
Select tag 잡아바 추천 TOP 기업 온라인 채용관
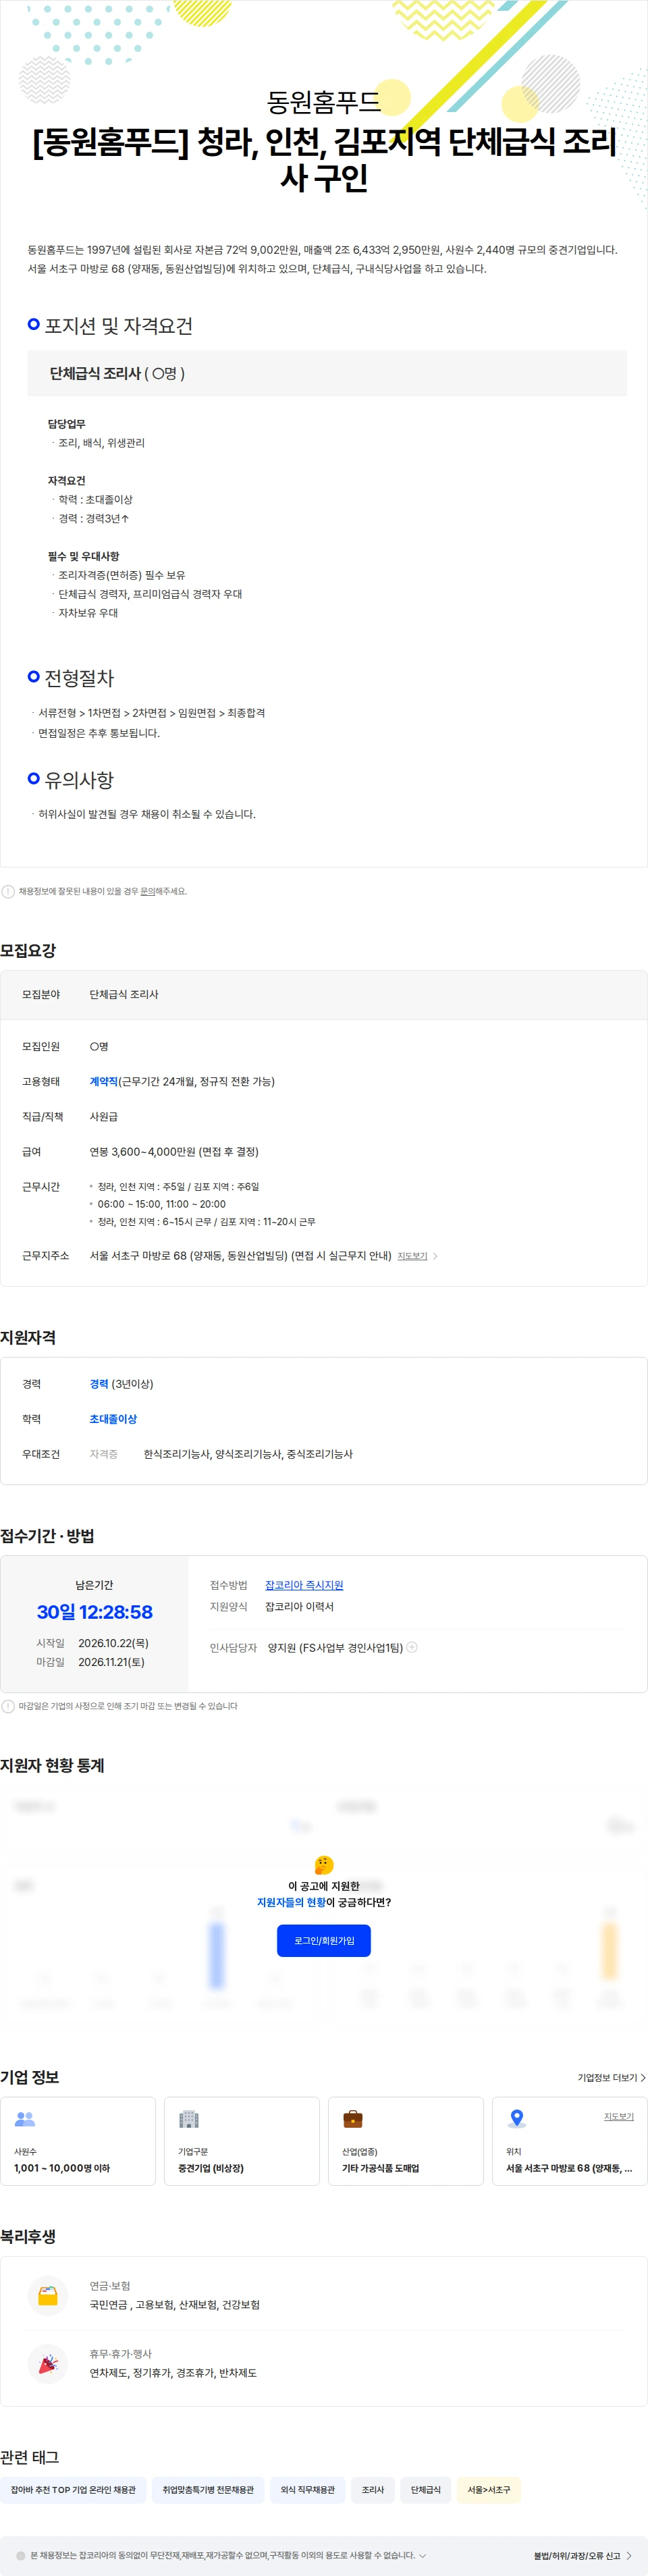pyautogui.click(x=73, y=2489)
